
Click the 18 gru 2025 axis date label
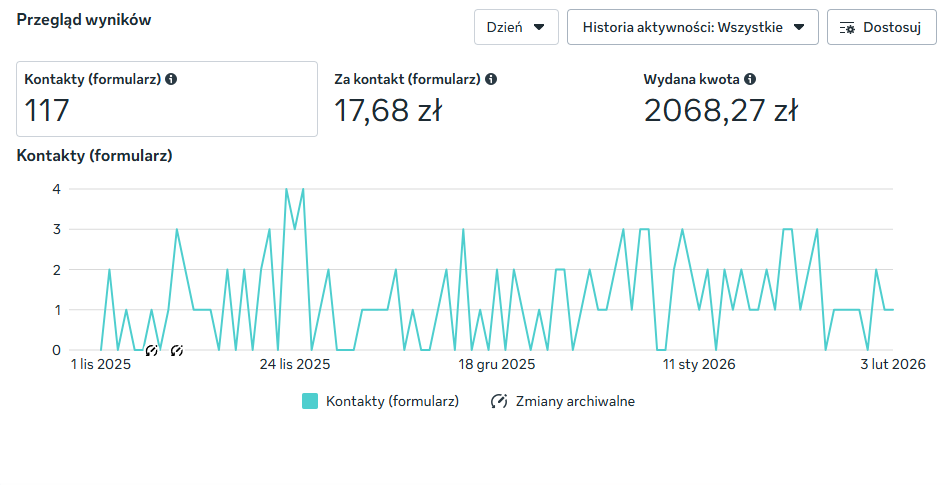point(497,365)
